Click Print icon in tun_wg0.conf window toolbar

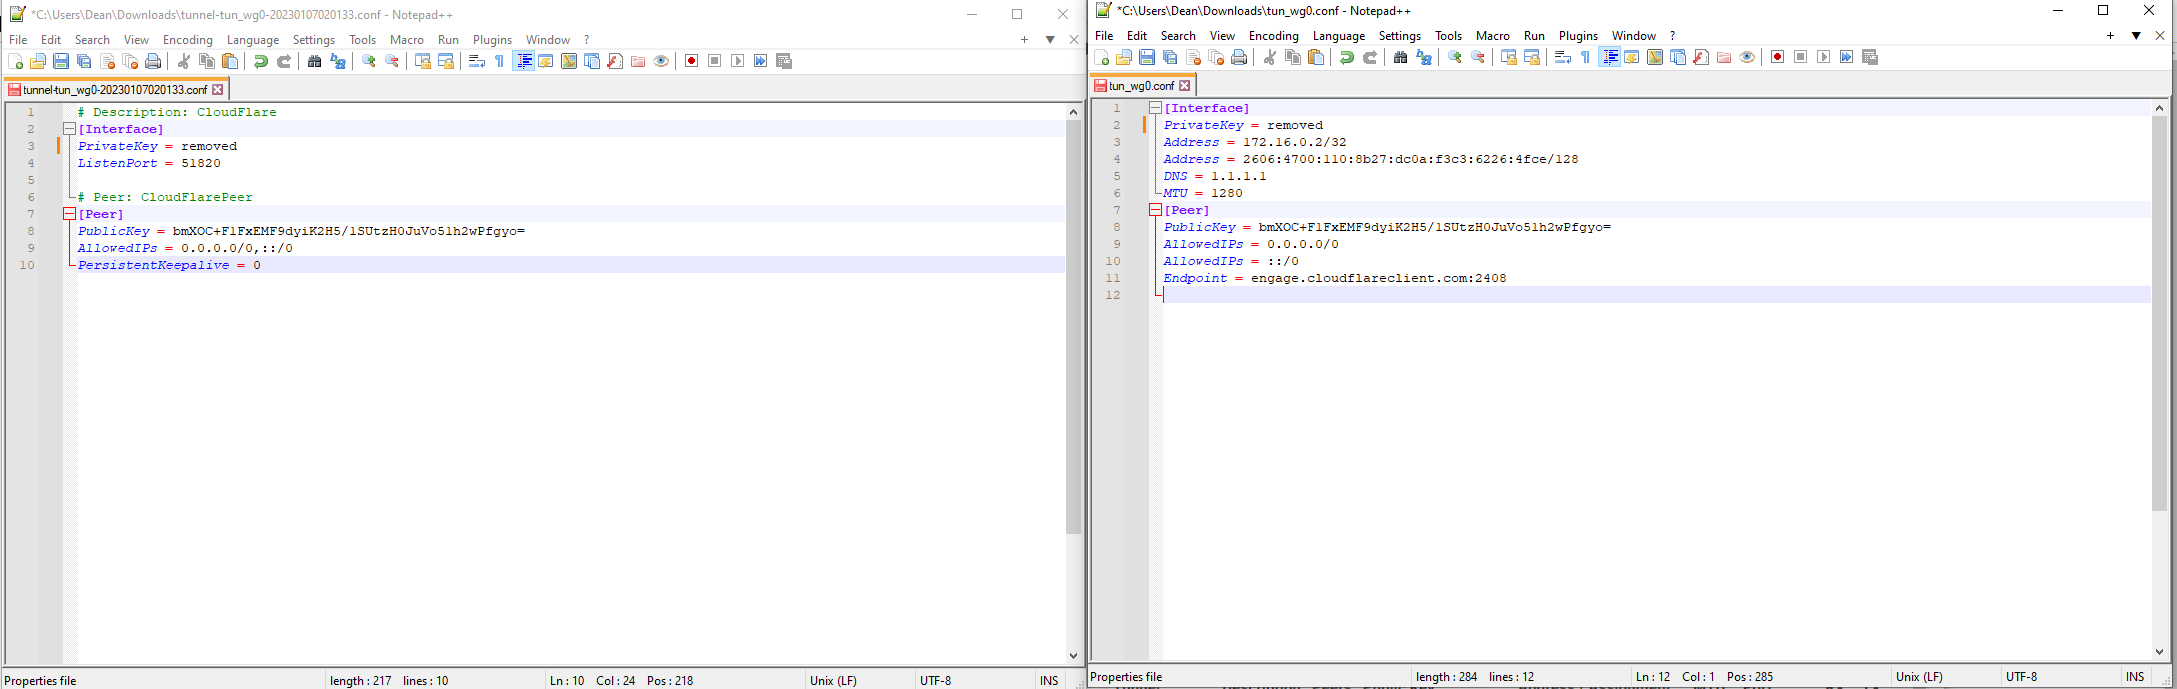point(1239,58)
